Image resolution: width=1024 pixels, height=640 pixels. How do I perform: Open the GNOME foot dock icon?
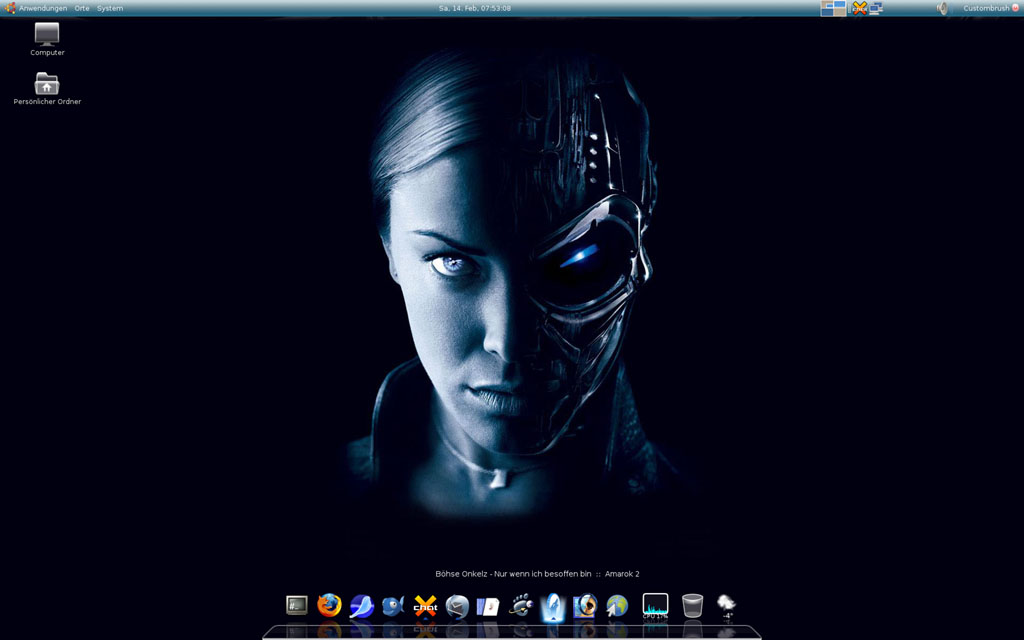520,605
